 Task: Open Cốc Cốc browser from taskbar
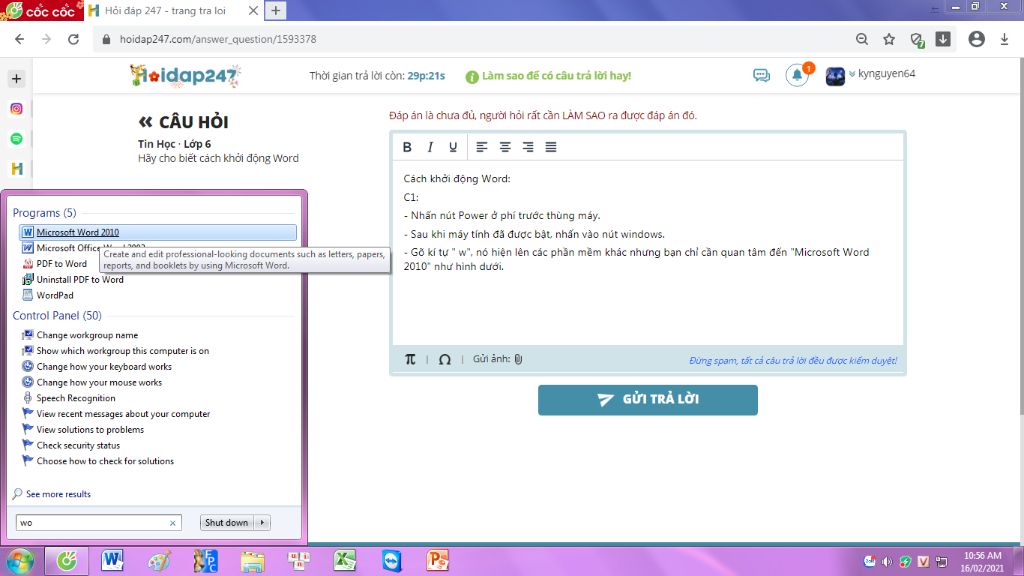pos(67,561)
